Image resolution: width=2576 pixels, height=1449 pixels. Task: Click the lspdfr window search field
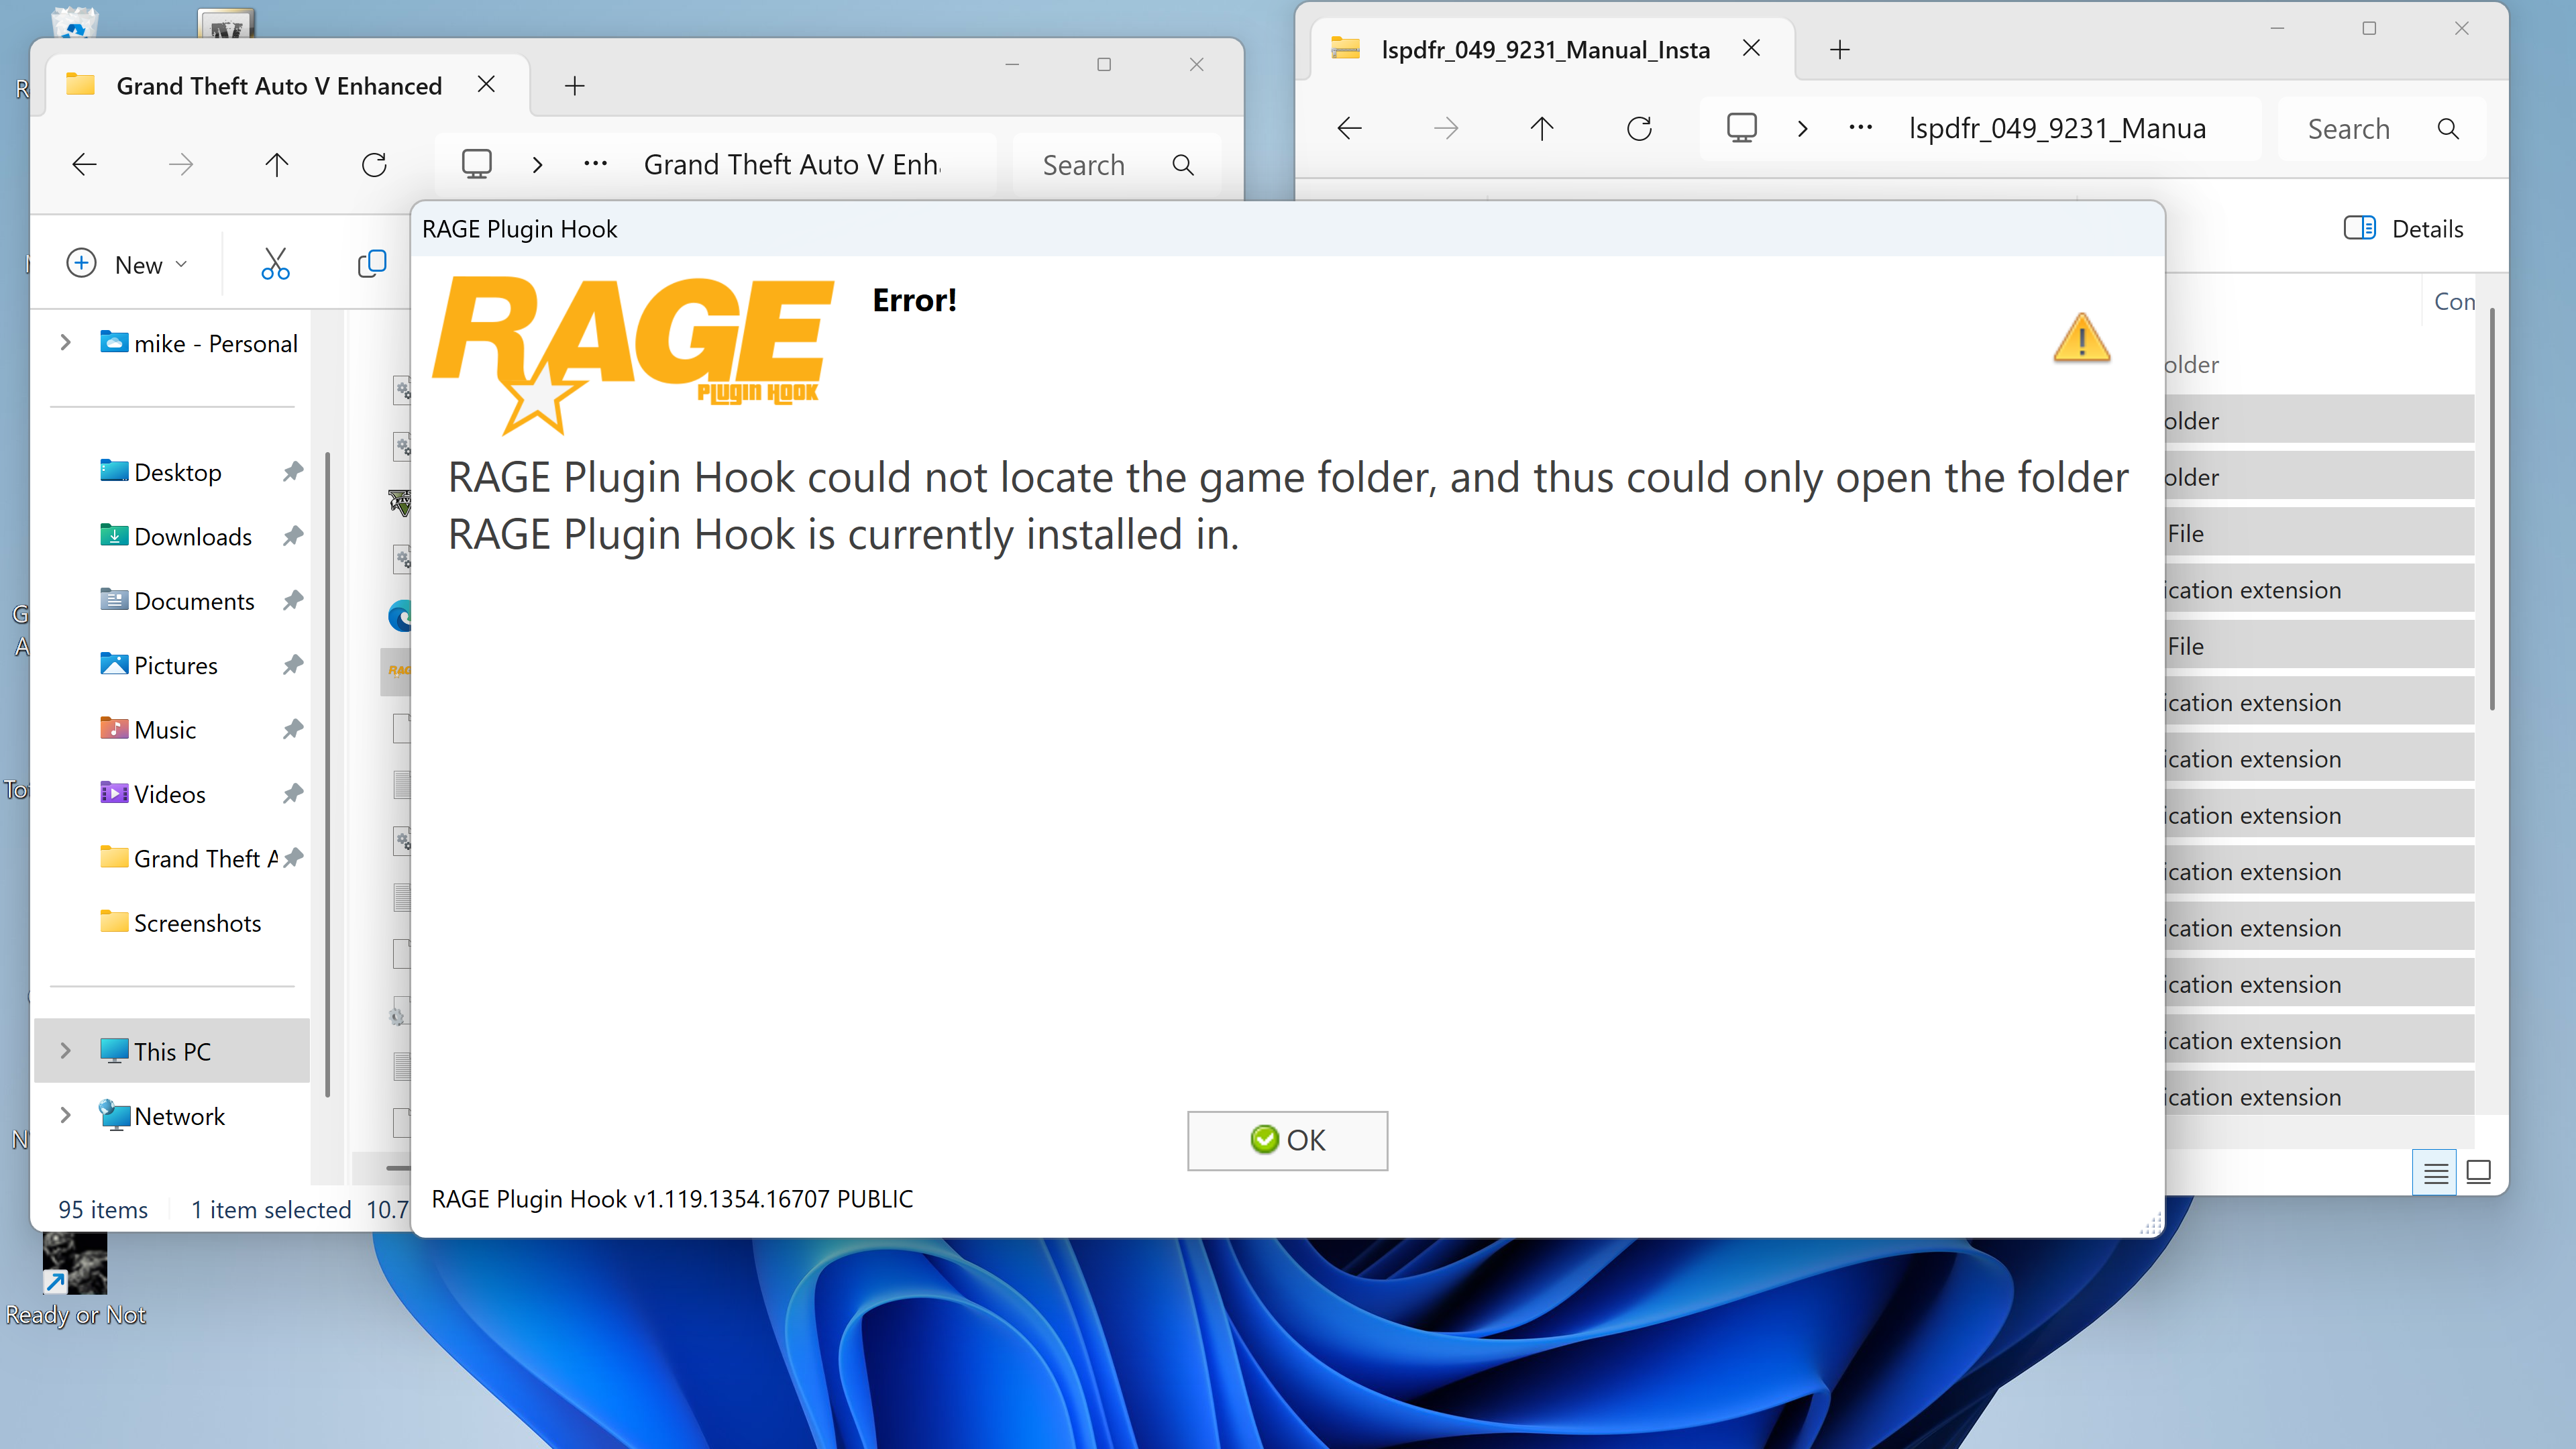tap(2360, 129)
